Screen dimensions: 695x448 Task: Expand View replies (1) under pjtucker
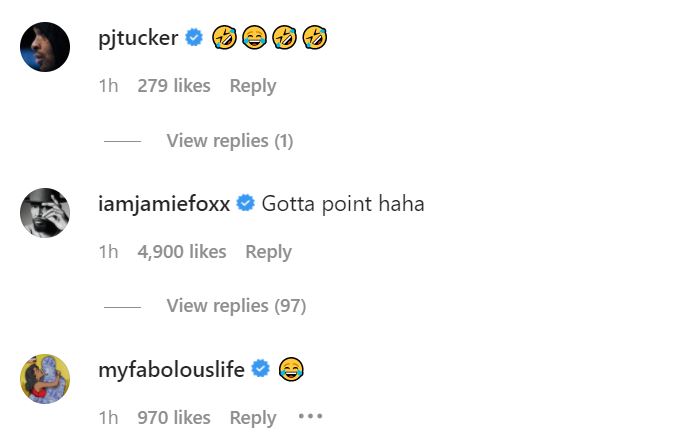(229, 141)
